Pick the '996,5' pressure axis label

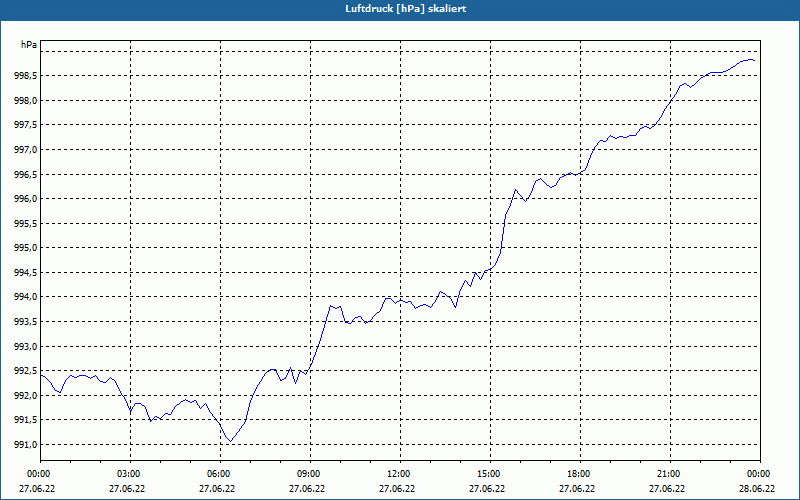(x=27, y=174)
